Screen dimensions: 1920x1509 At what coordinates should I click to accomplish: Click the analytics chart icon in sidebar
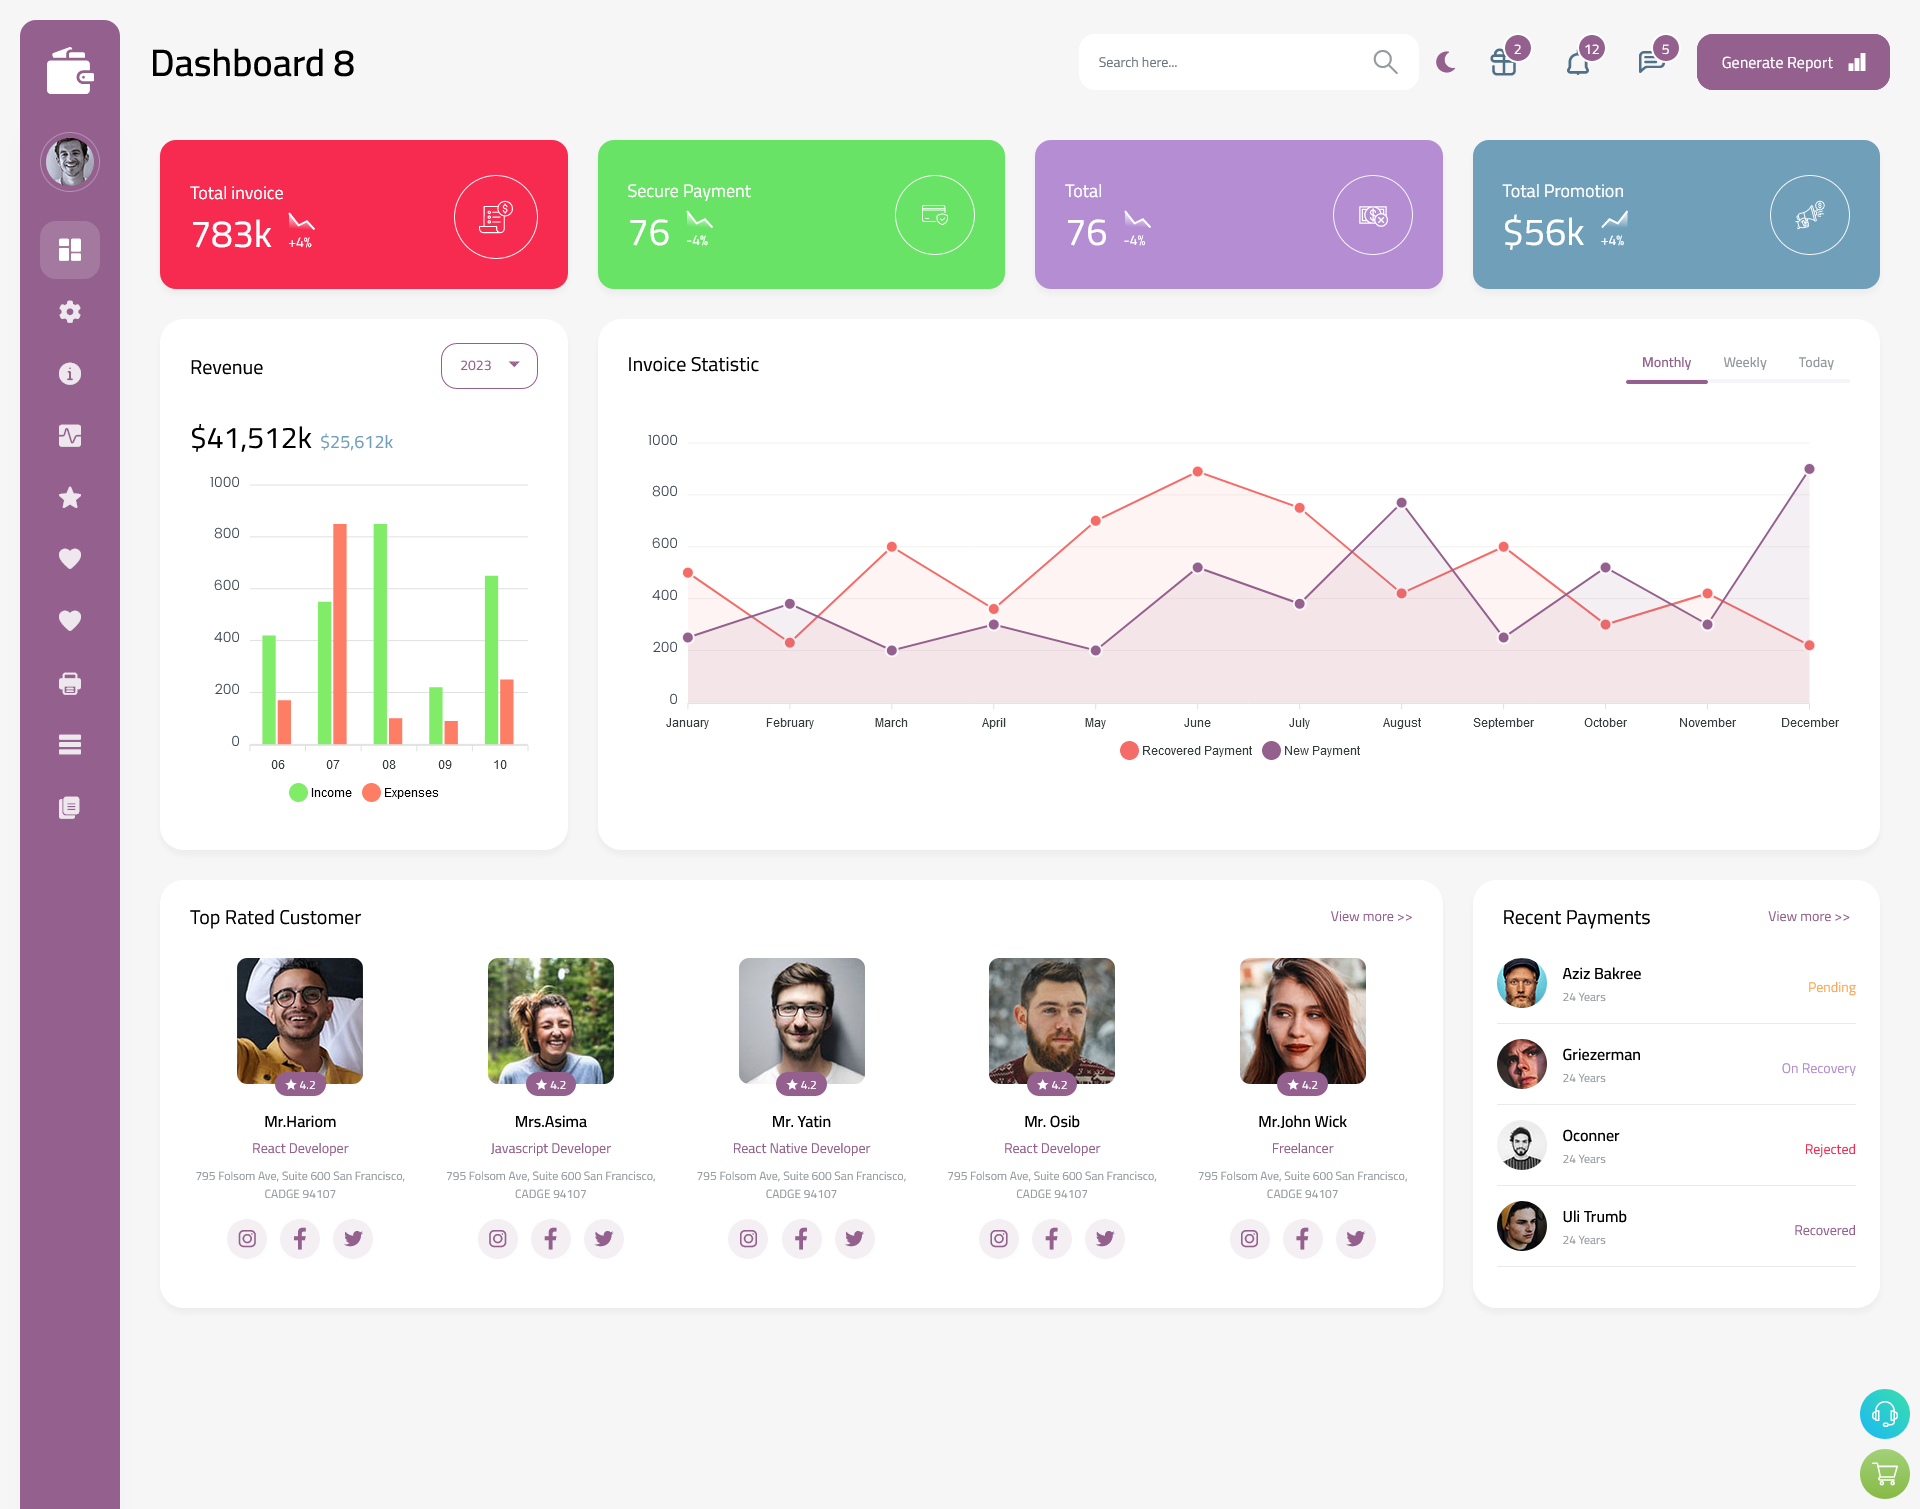click(70, 436)
